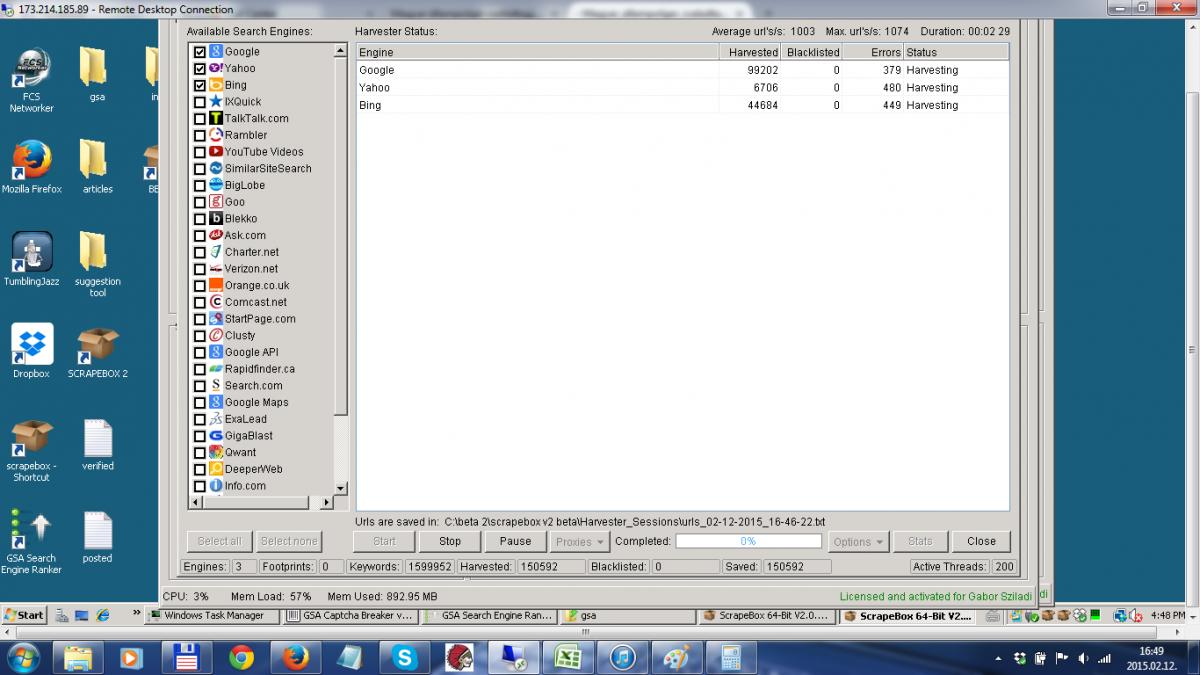Open Chrome from the Windows taskbar
Image resolution: width=1200 pixels, height=675 pixels.
[x=241, y=657]
